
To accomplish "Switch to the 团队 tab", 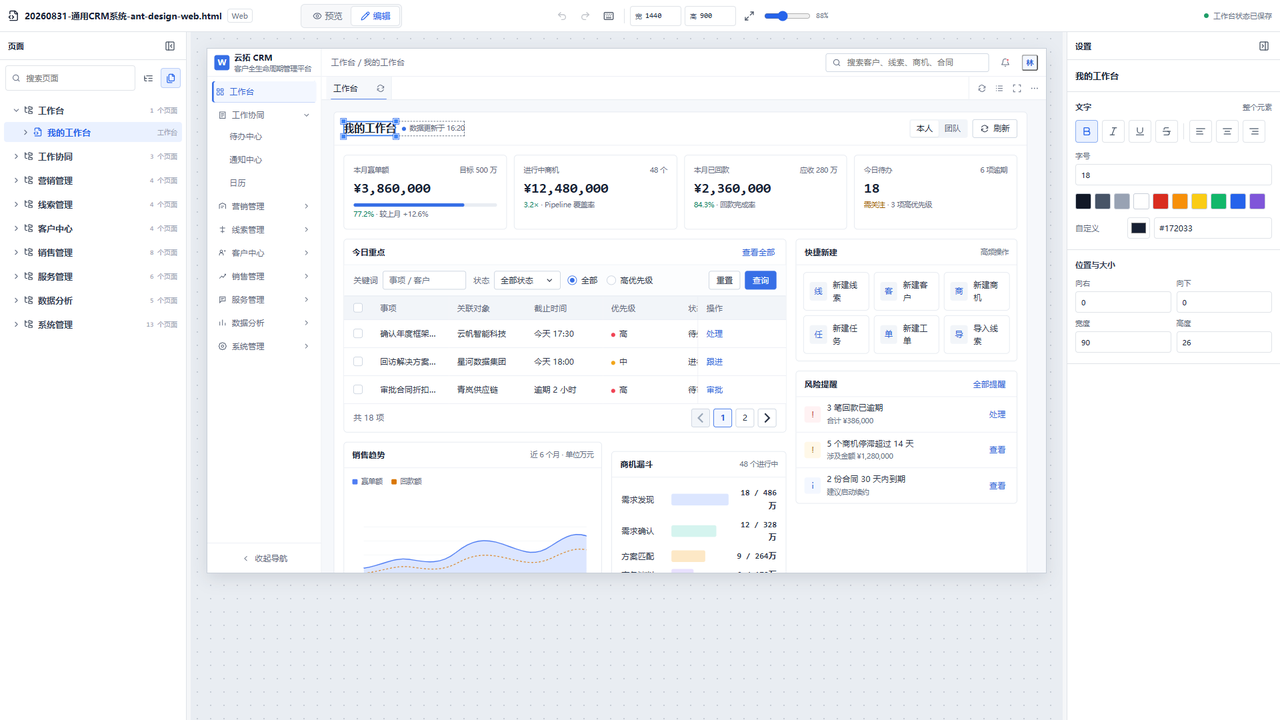I will coord(952,129).
